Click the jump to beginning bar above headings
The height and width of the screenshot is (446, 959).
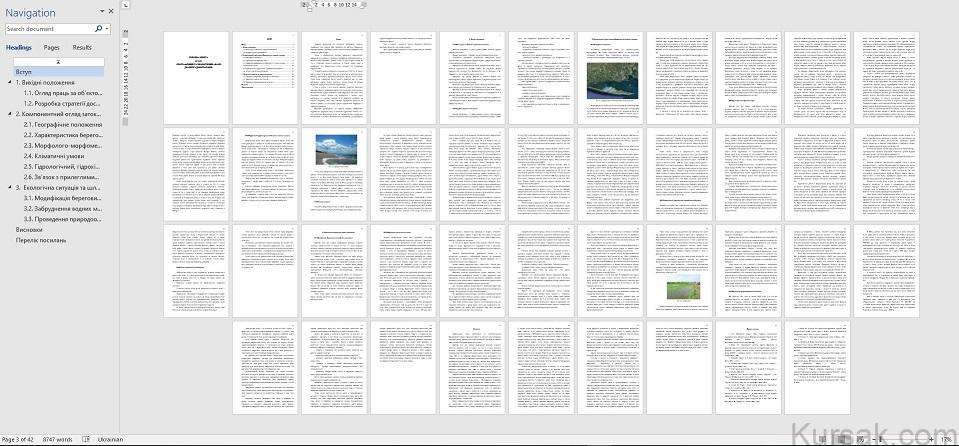tap(58, 61)
